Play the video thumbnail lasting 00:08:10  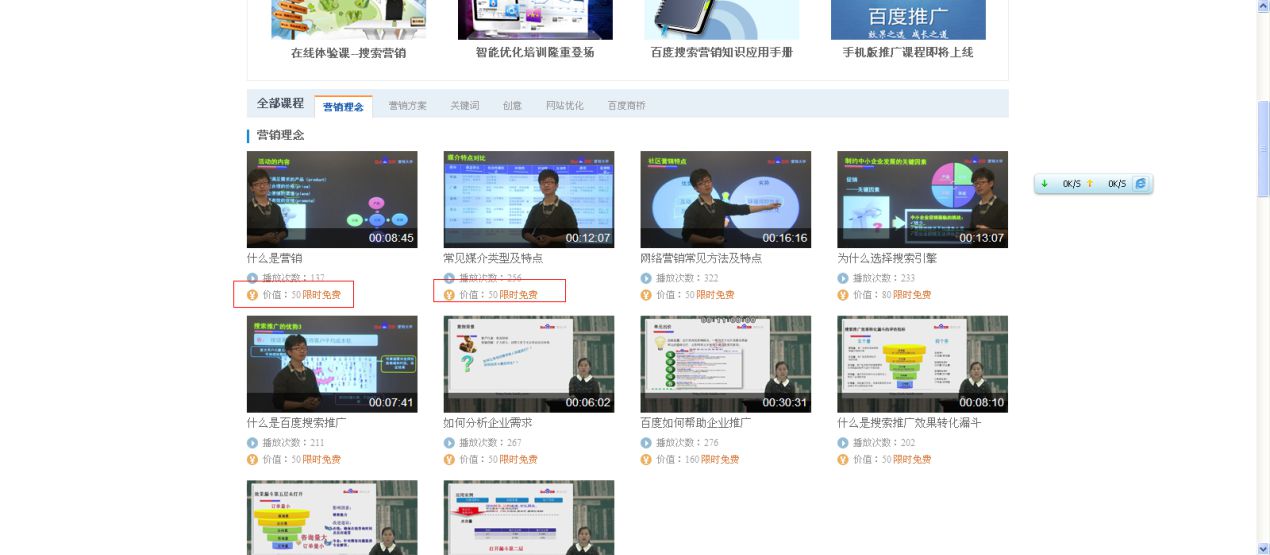923,364
